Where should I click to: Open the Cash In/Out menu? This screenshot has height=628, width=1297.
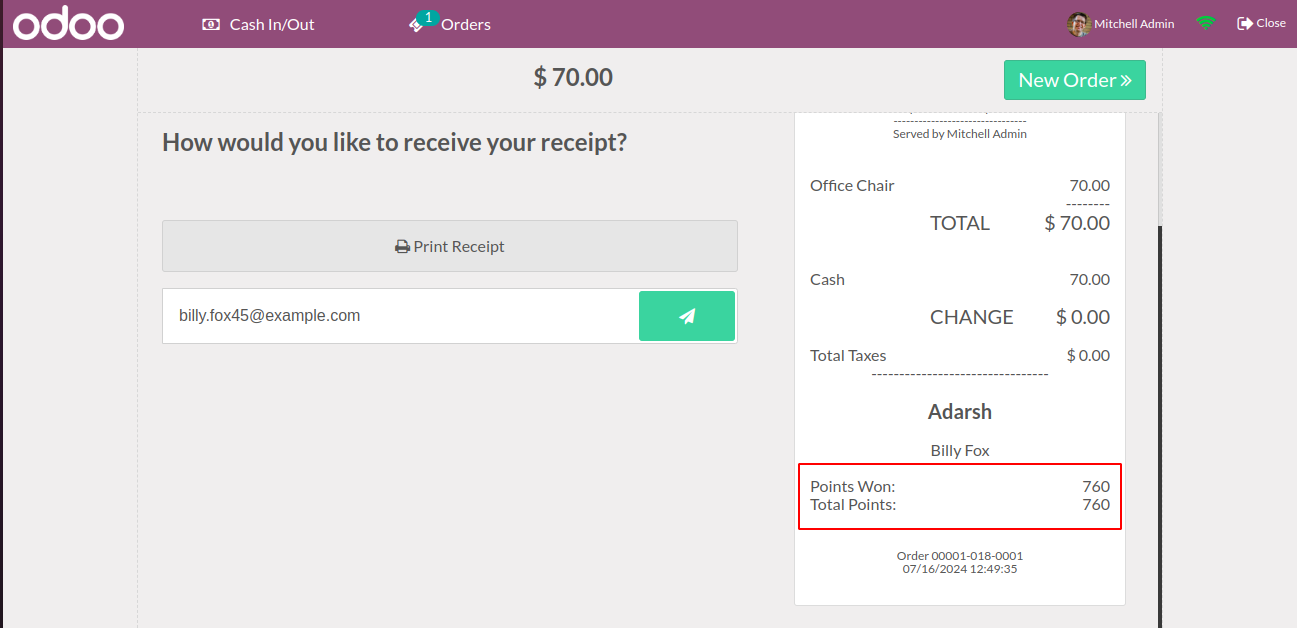[x=258, y=24]
